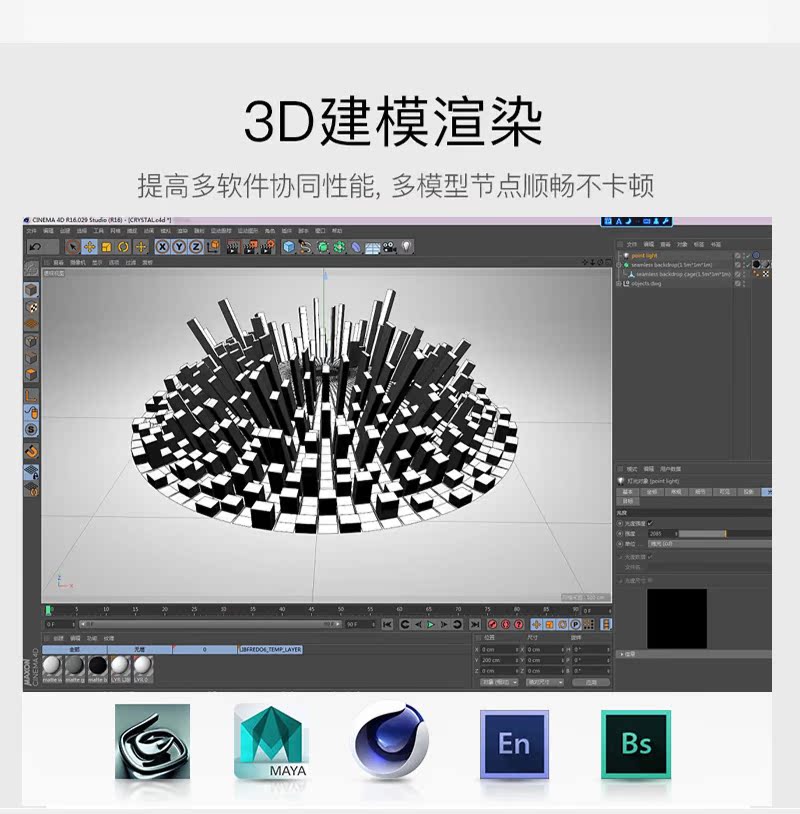Add a Light bulb object

(406, 247)
